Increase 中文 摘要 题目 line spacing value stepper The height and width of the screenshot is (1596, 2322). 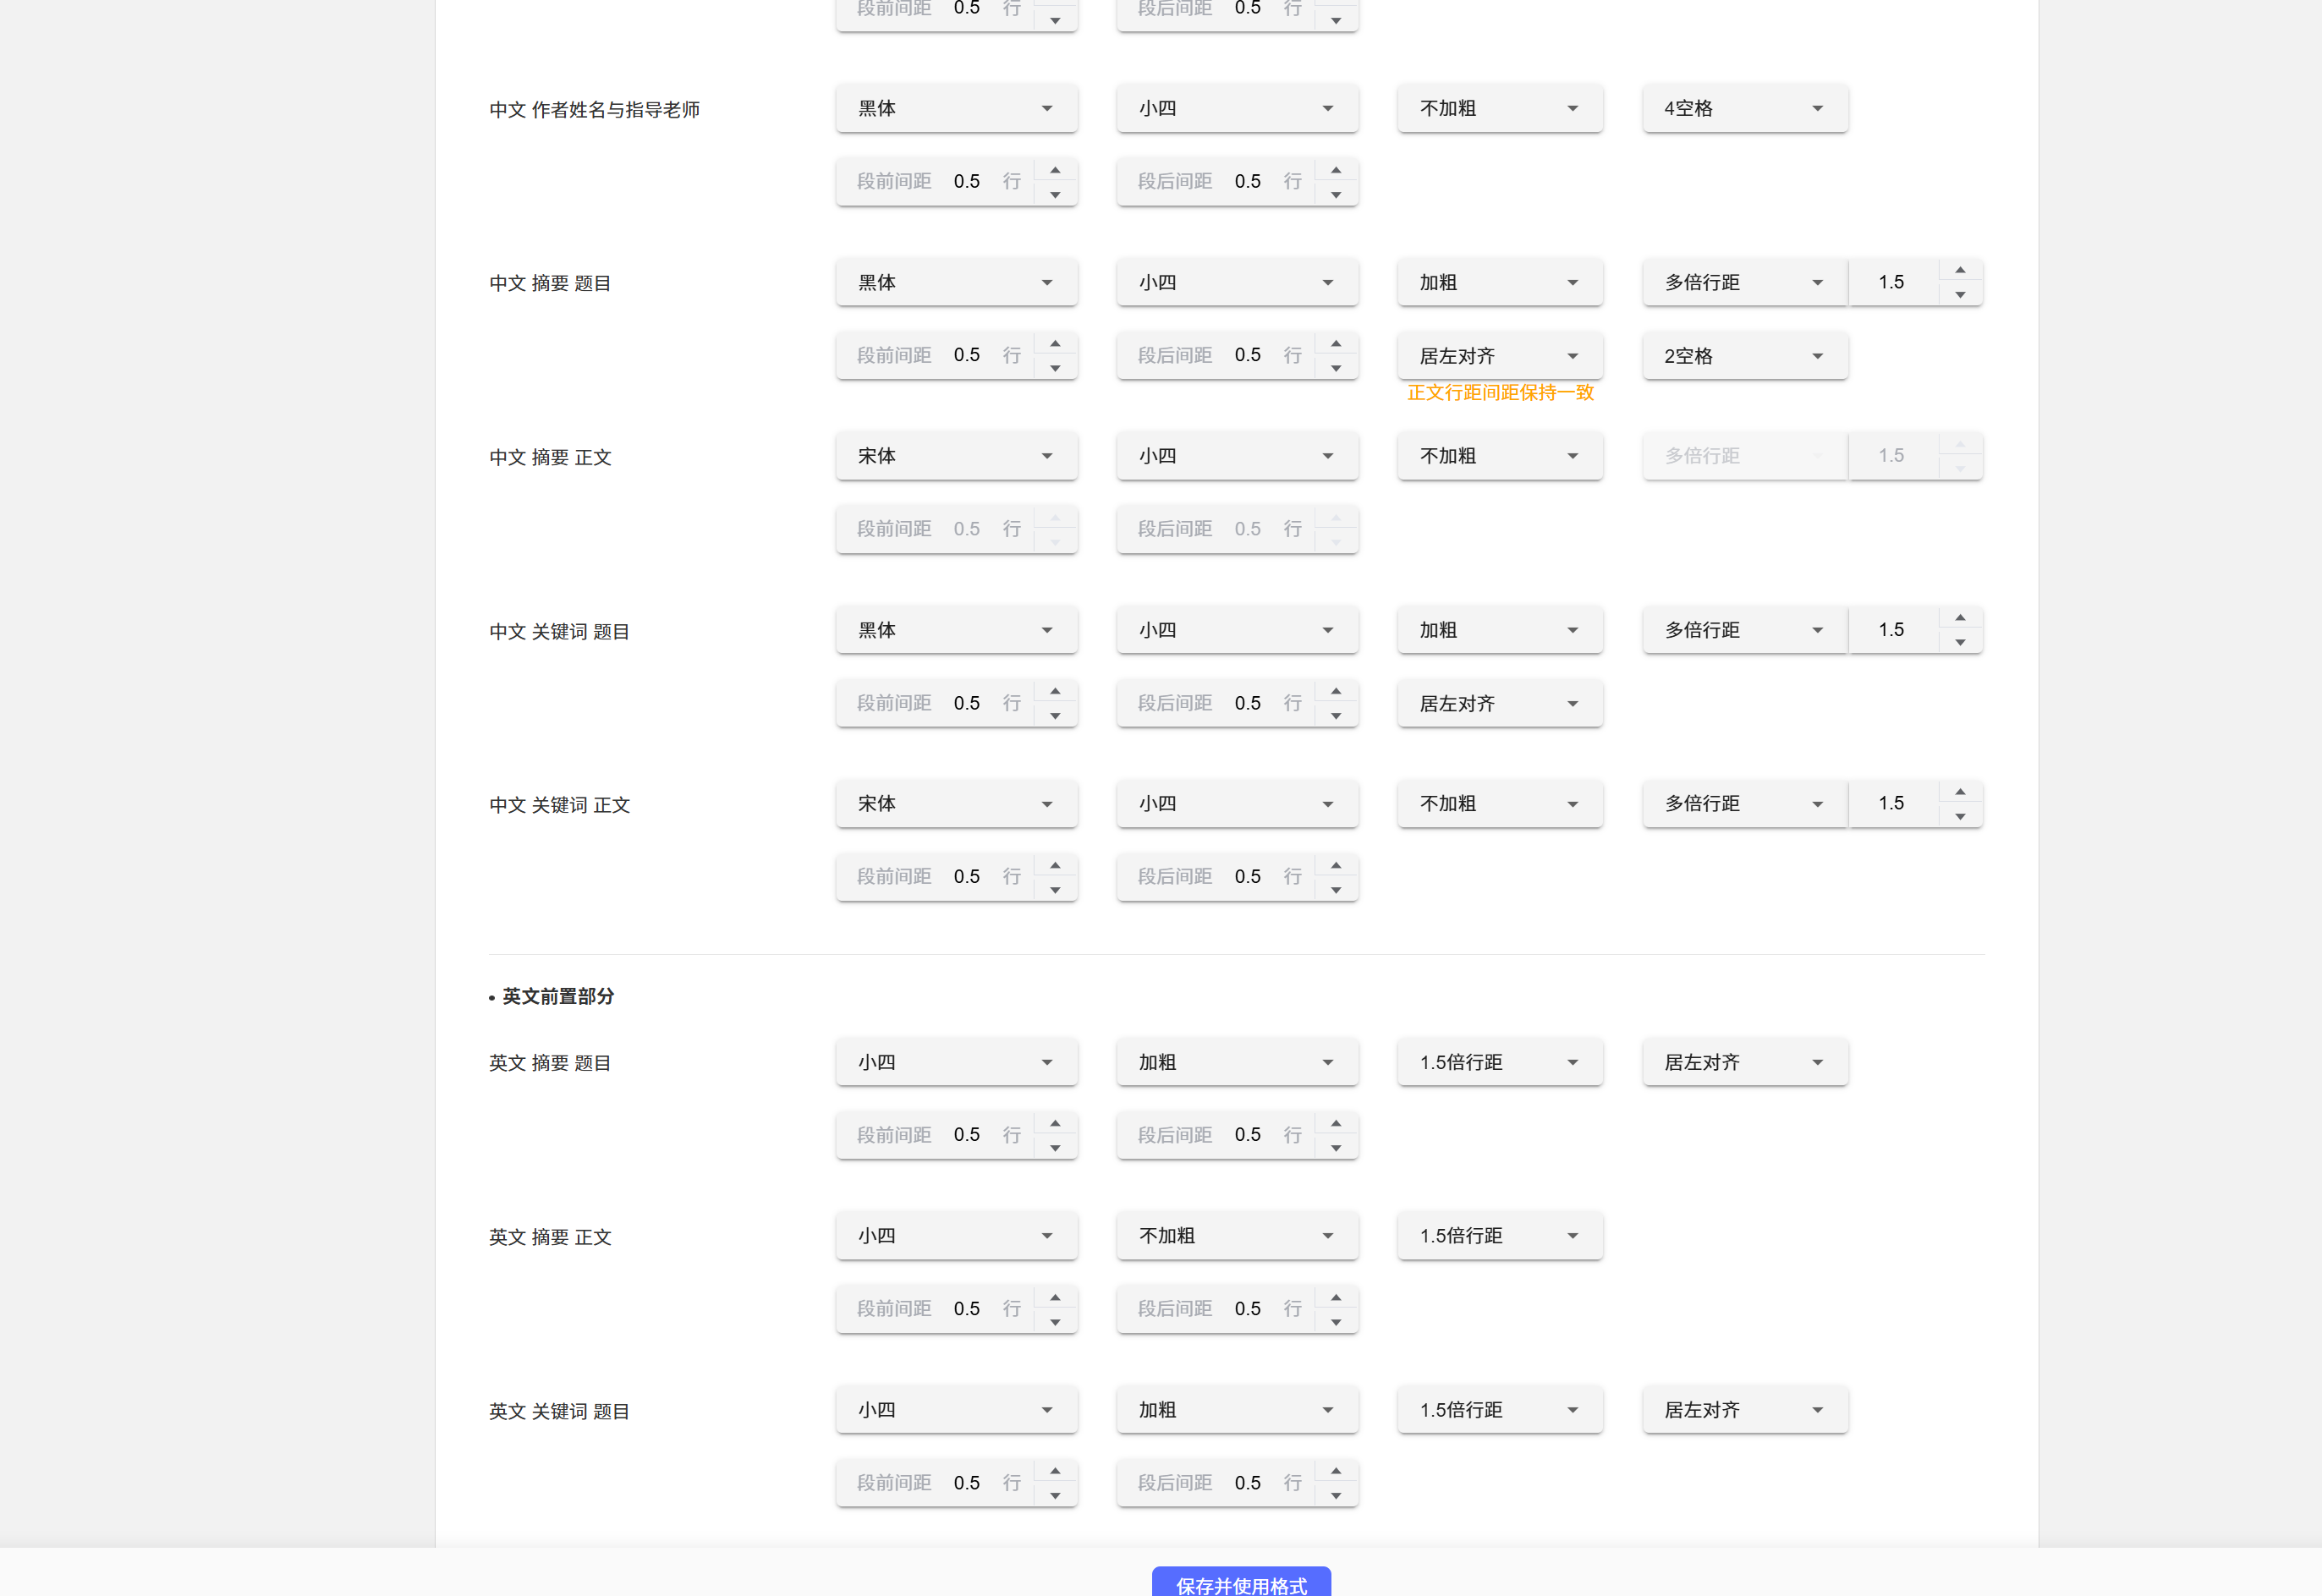pyautogui.click(x=1960, y=270)
